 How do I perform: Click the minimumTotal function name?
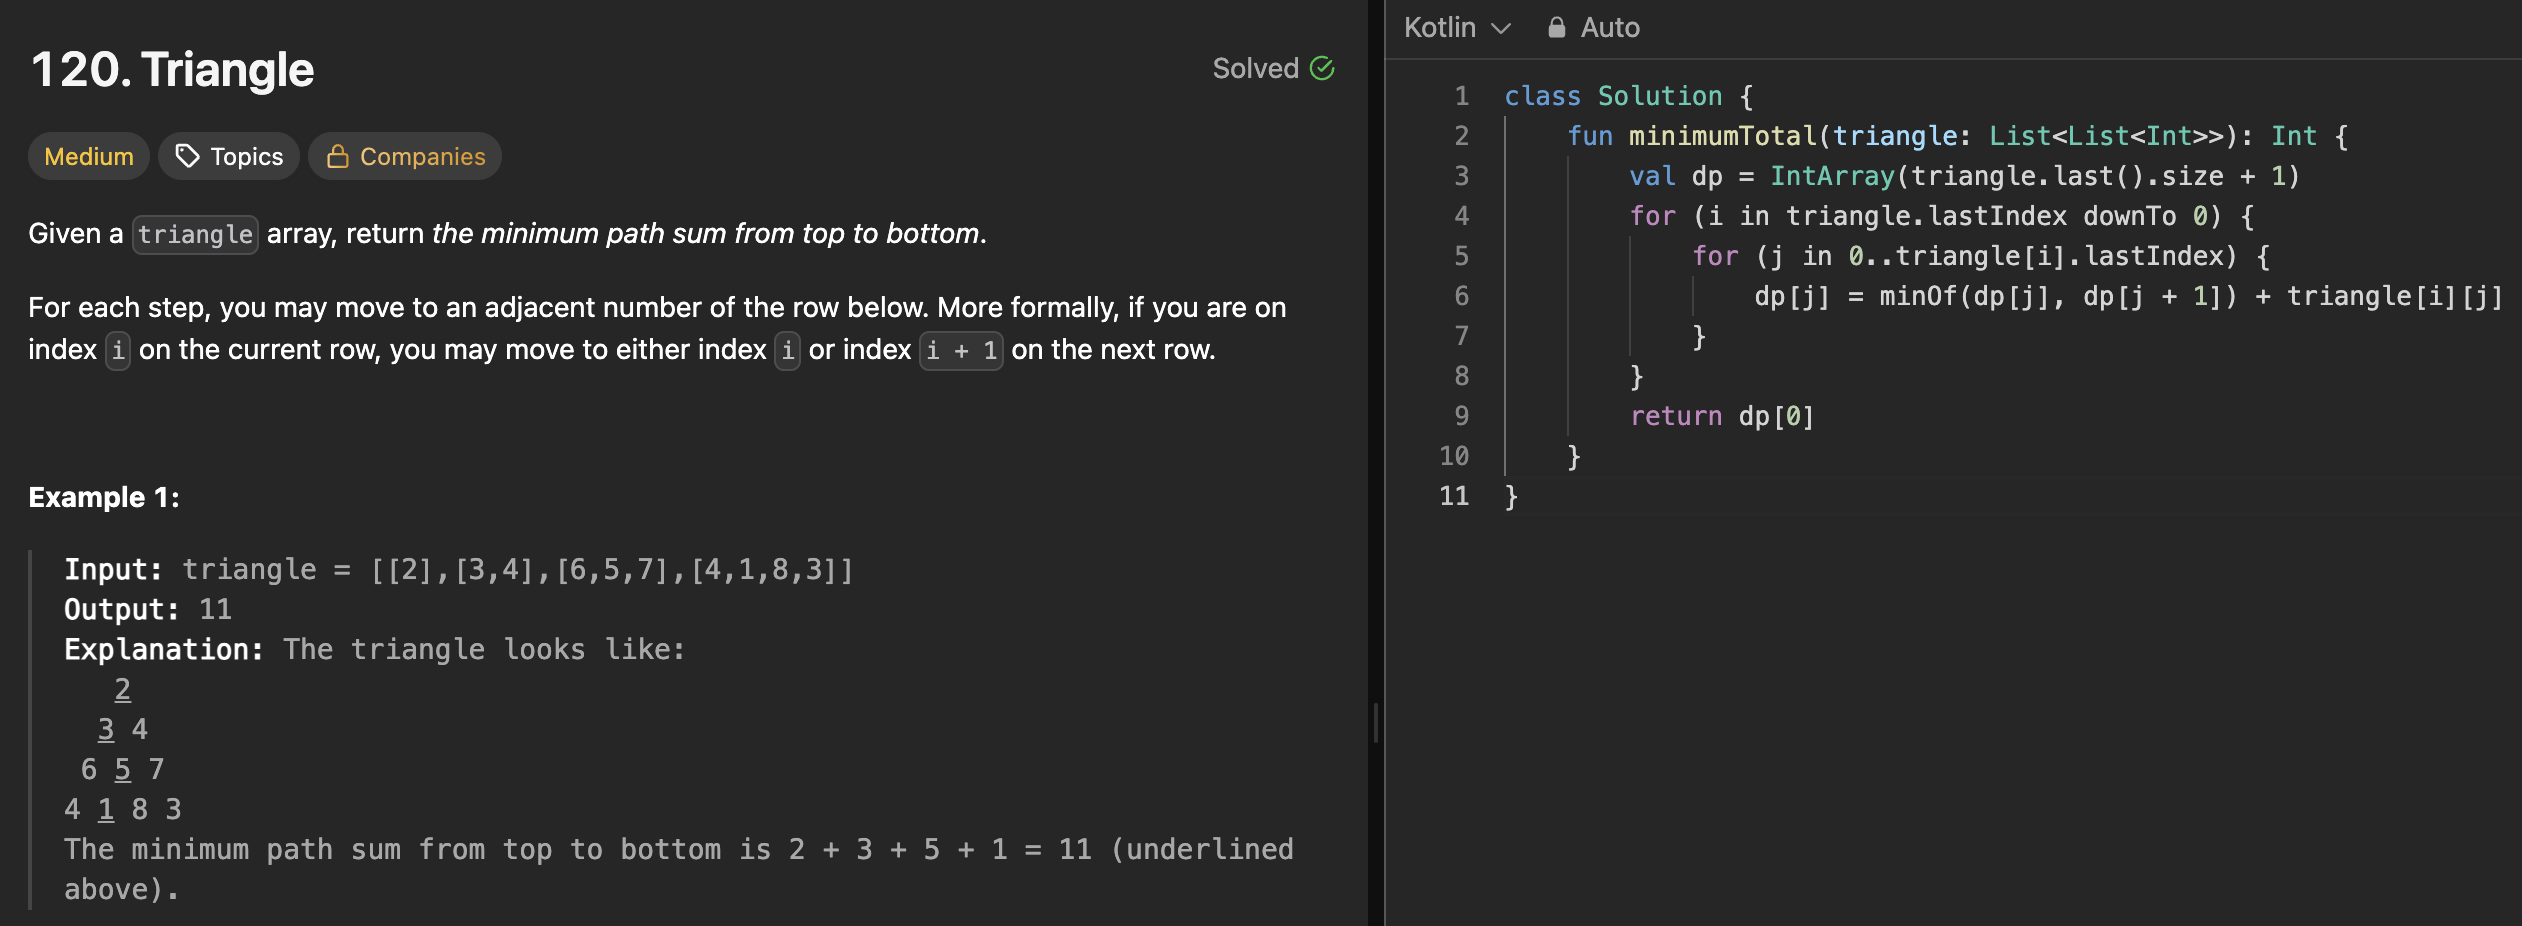click(x=1722, y=136)
